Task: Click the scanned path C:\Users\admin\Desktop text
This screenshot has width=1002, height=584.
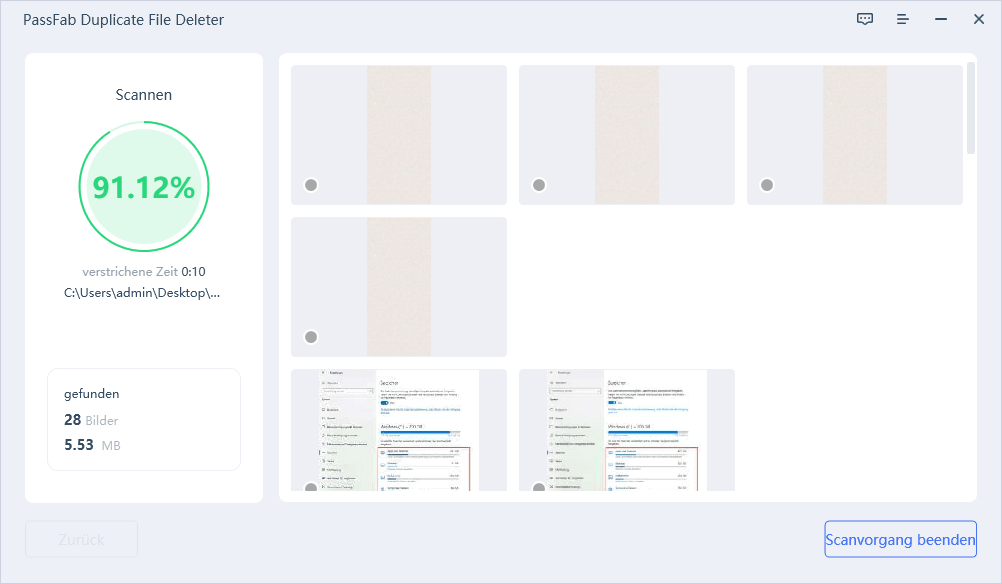Action: coord(142,293)
